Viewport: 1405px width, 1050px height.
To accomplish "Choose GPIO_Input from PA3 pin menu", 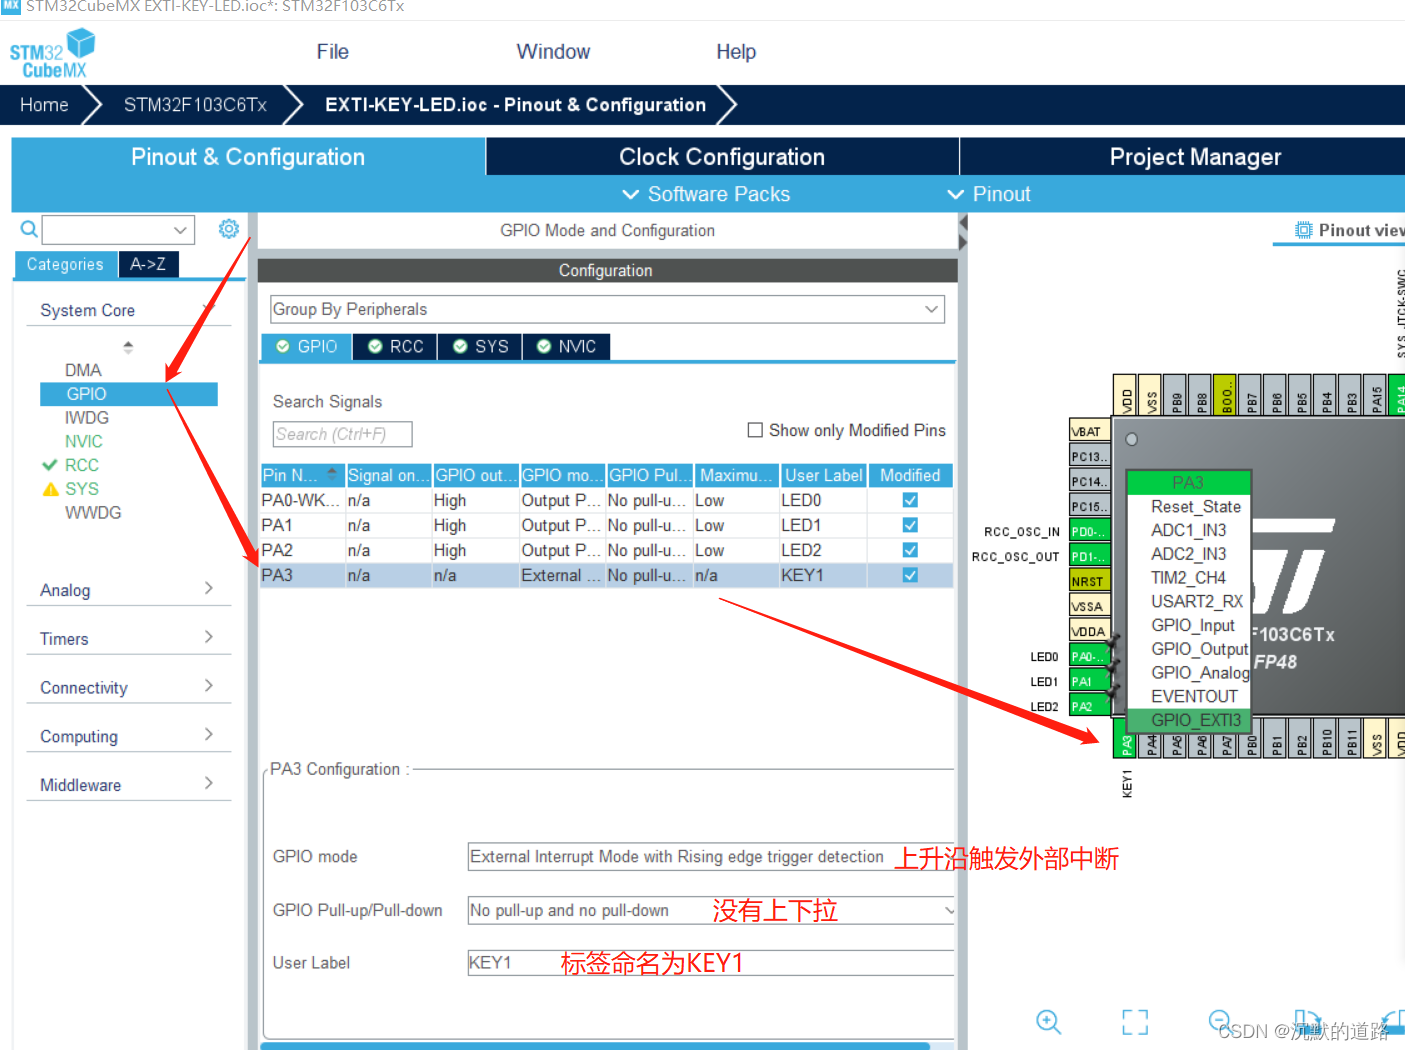I will [x=1193, y=625].
